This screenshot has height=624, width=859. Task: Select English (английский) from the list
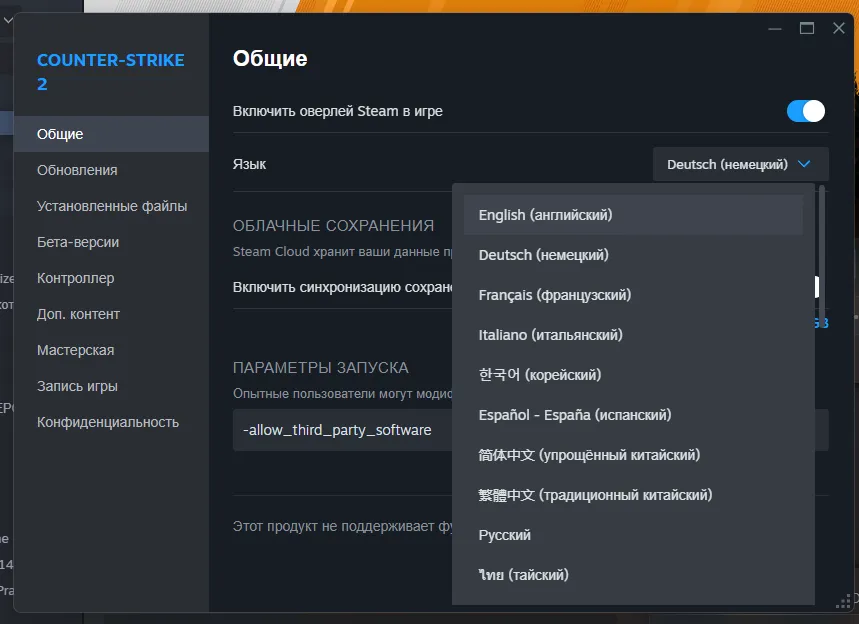[633, 215]
